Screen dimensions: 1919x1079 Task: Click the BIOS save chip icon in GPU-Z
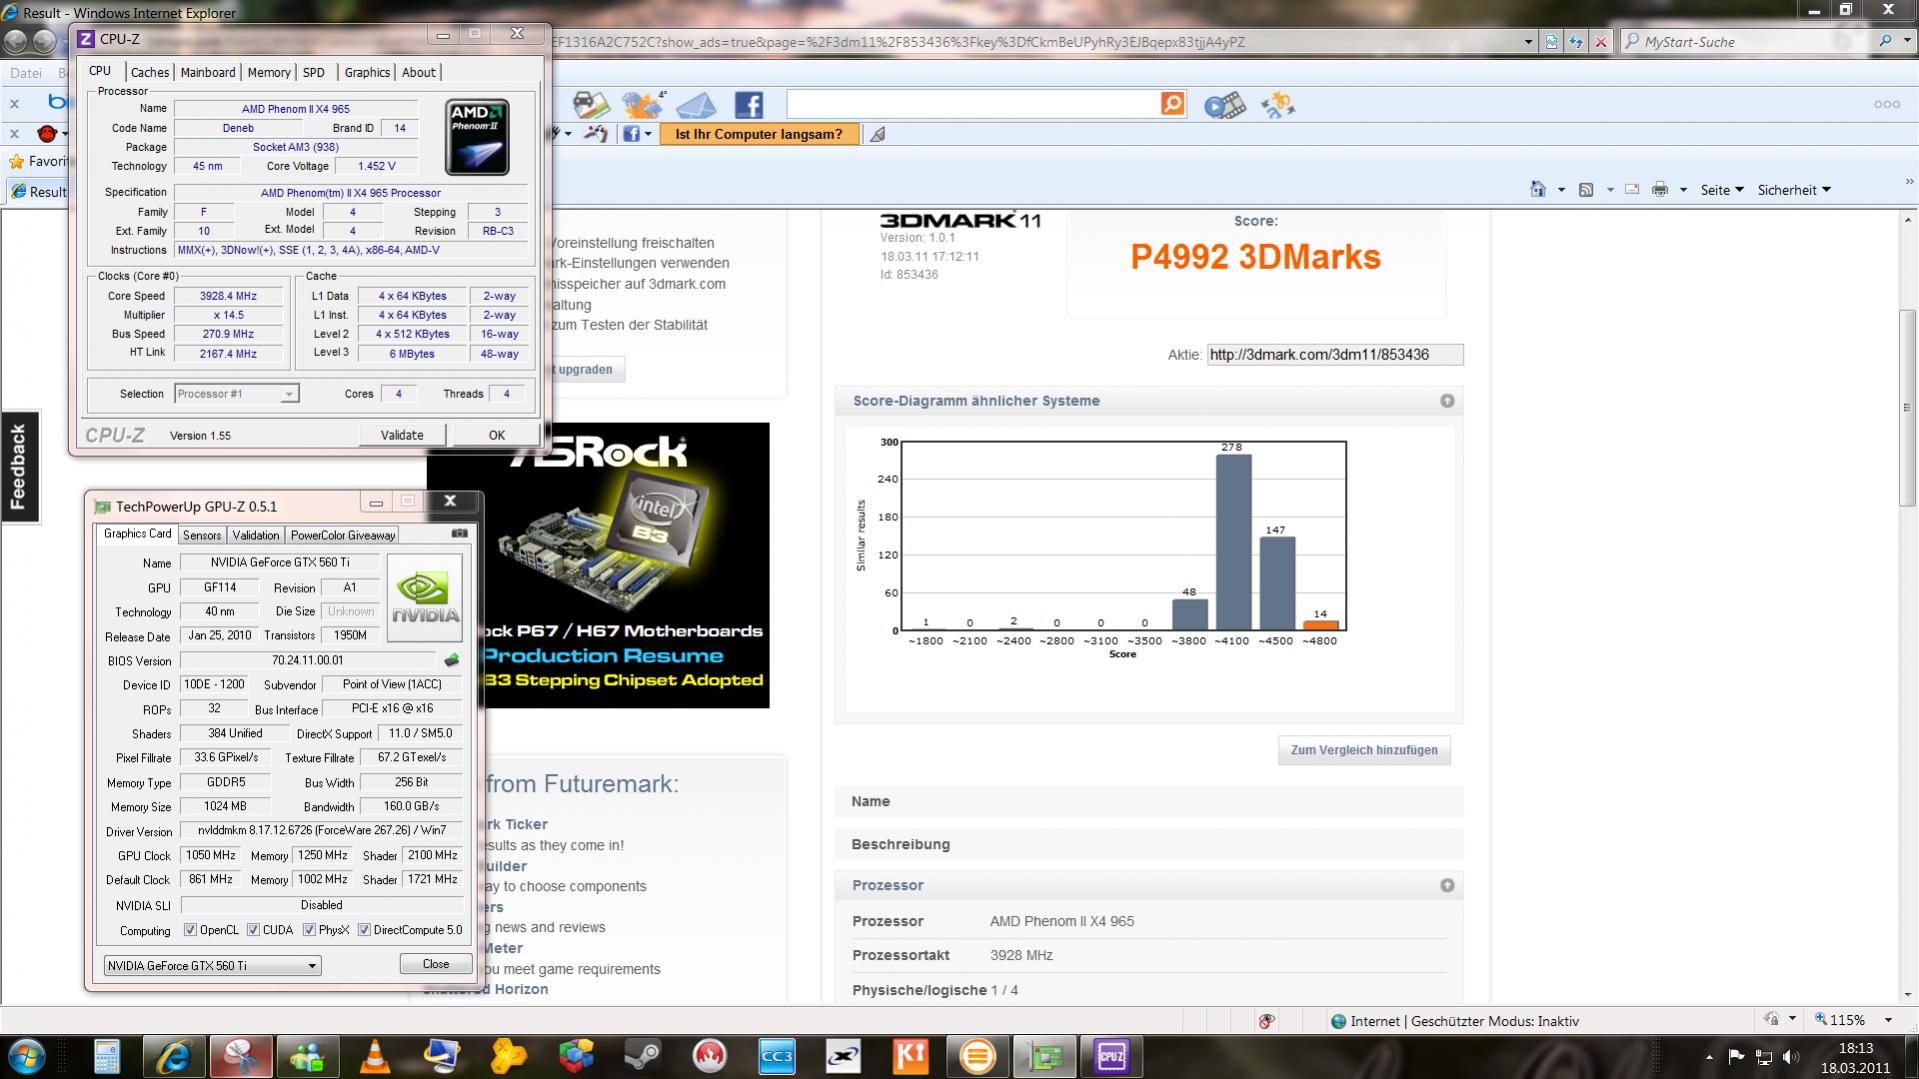[x=452, y=660]
